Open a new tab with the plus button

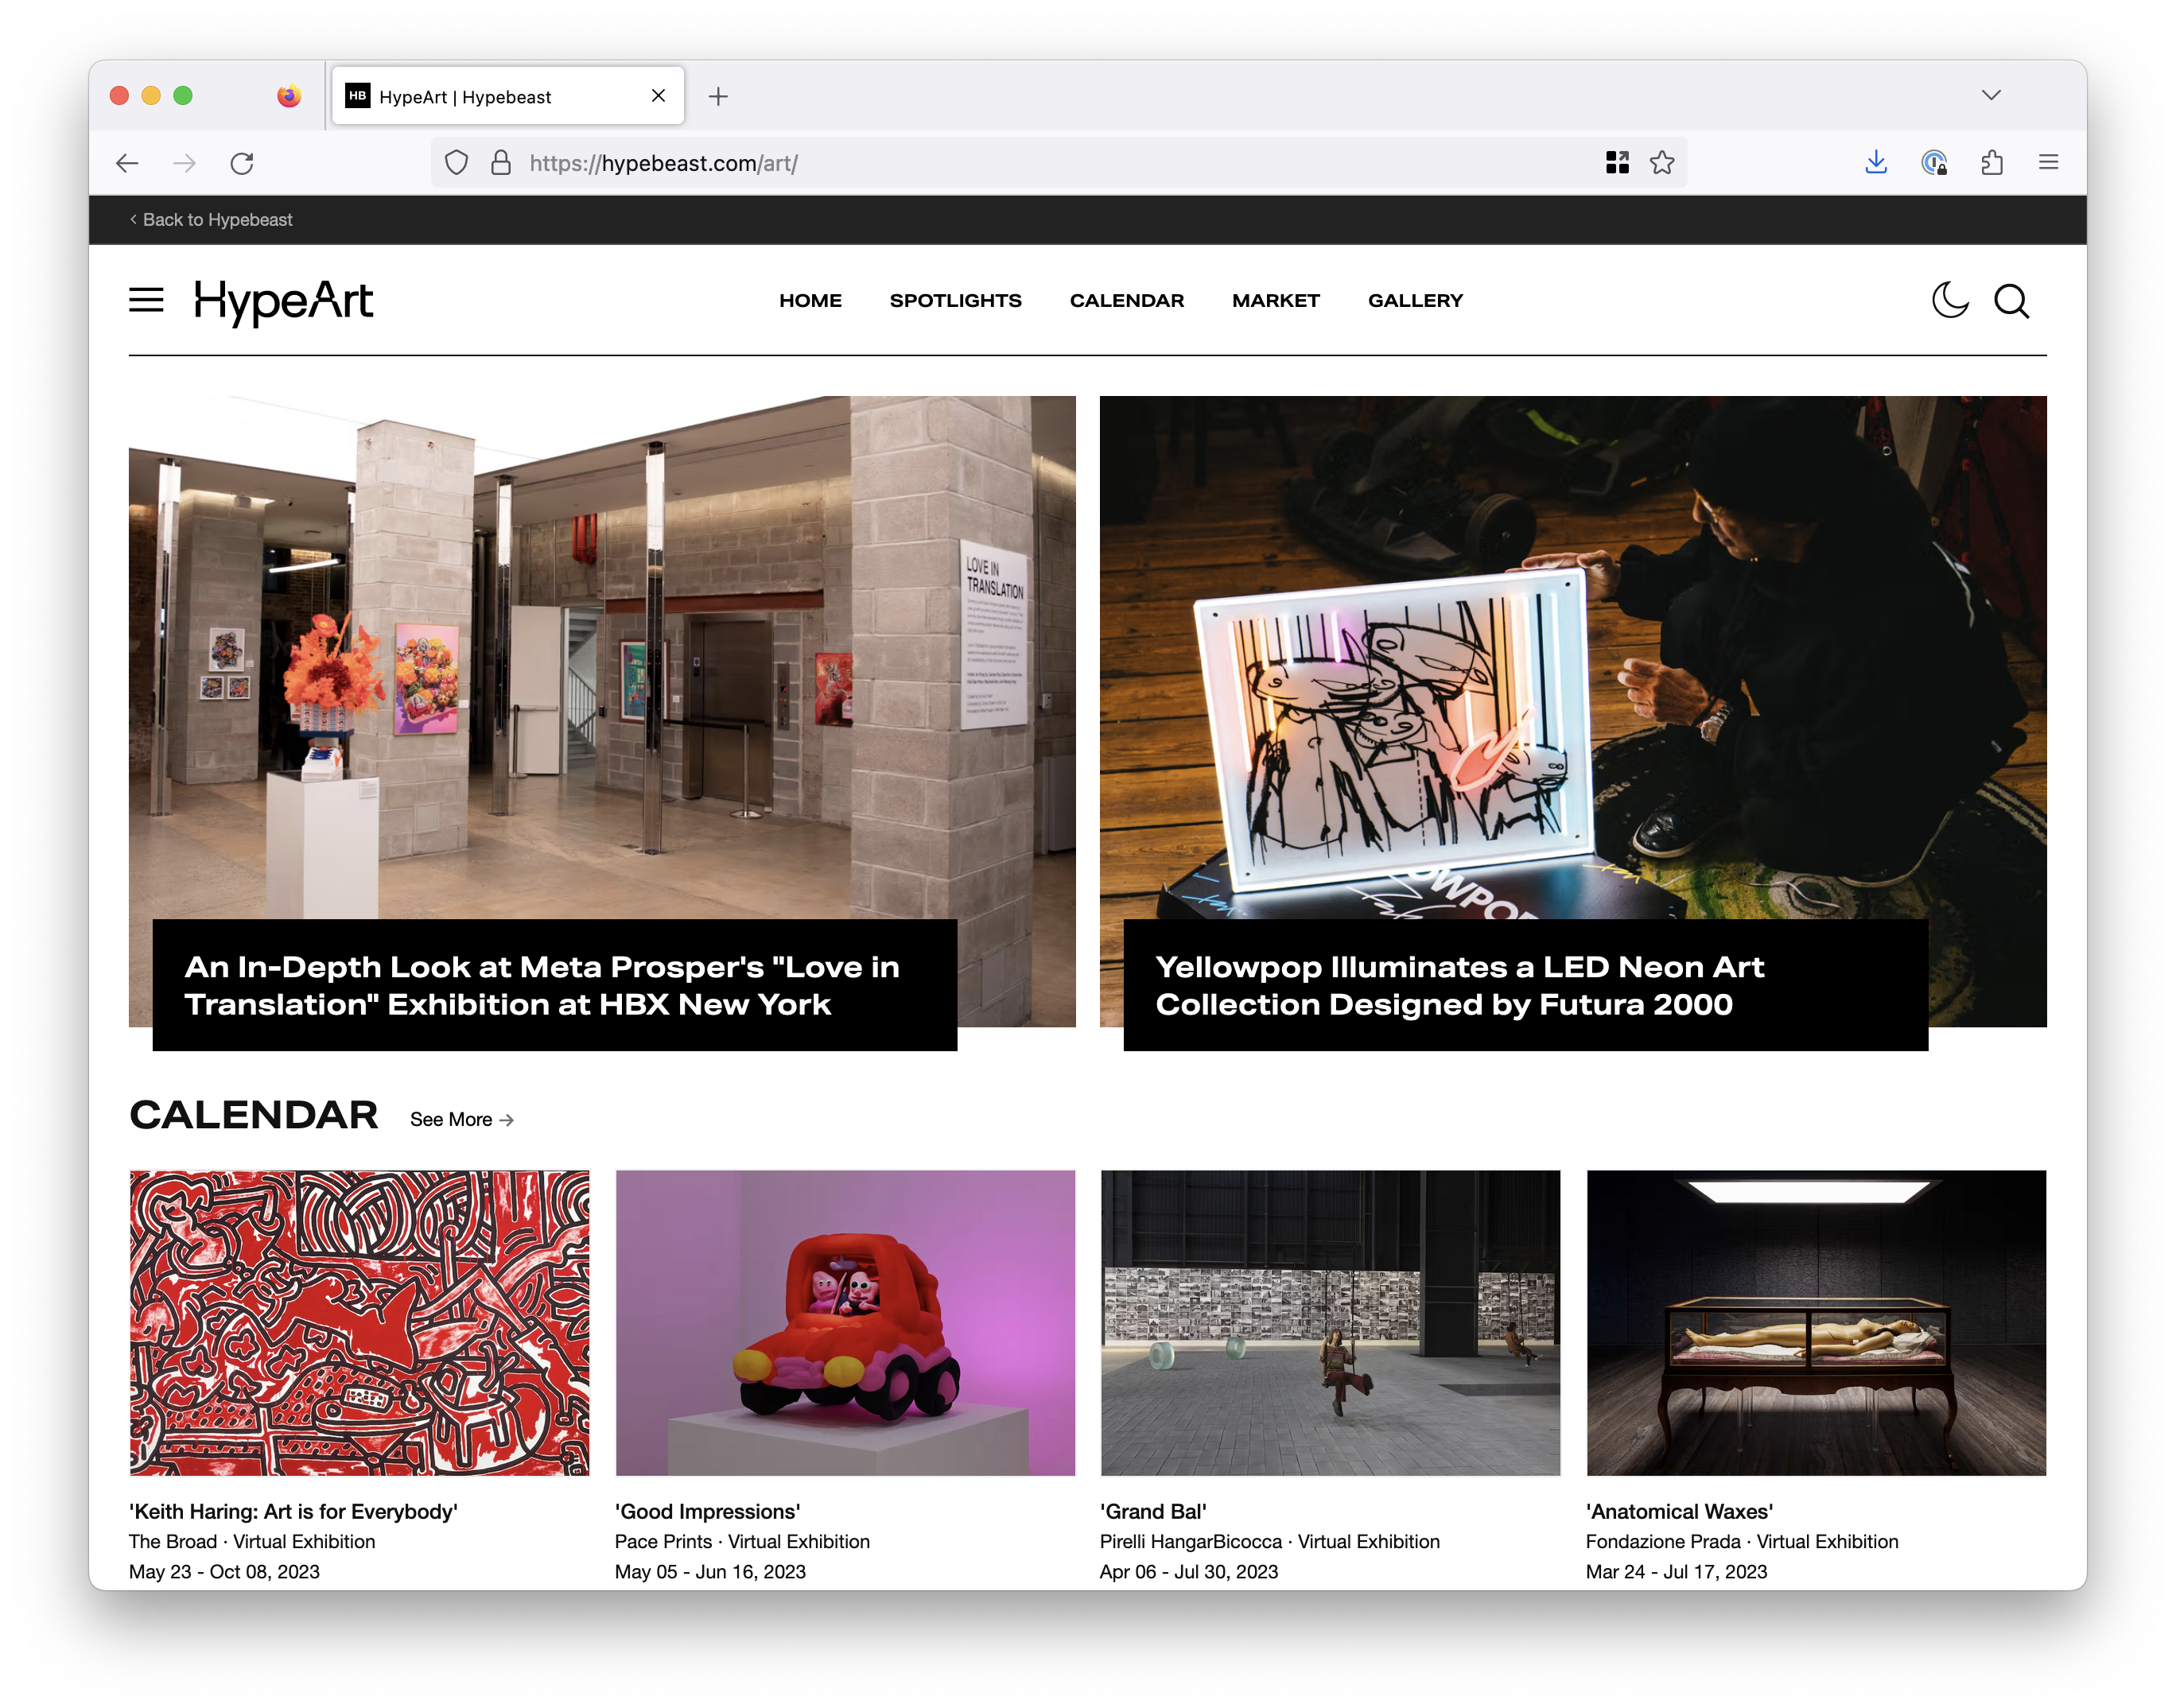pyautogui.click(x=718, y=96)
